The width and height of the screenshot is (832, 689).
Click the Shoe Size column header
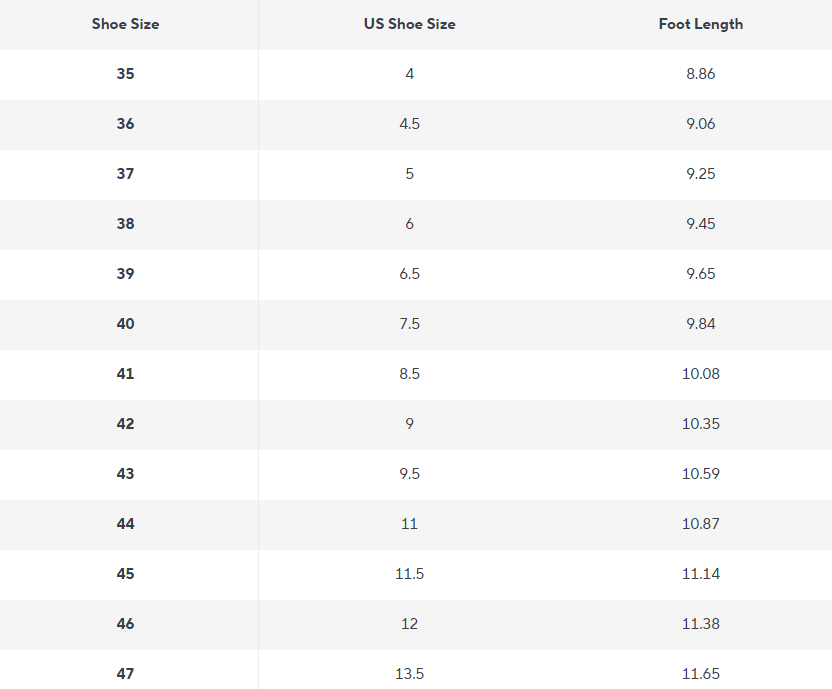tap(125, 24)
